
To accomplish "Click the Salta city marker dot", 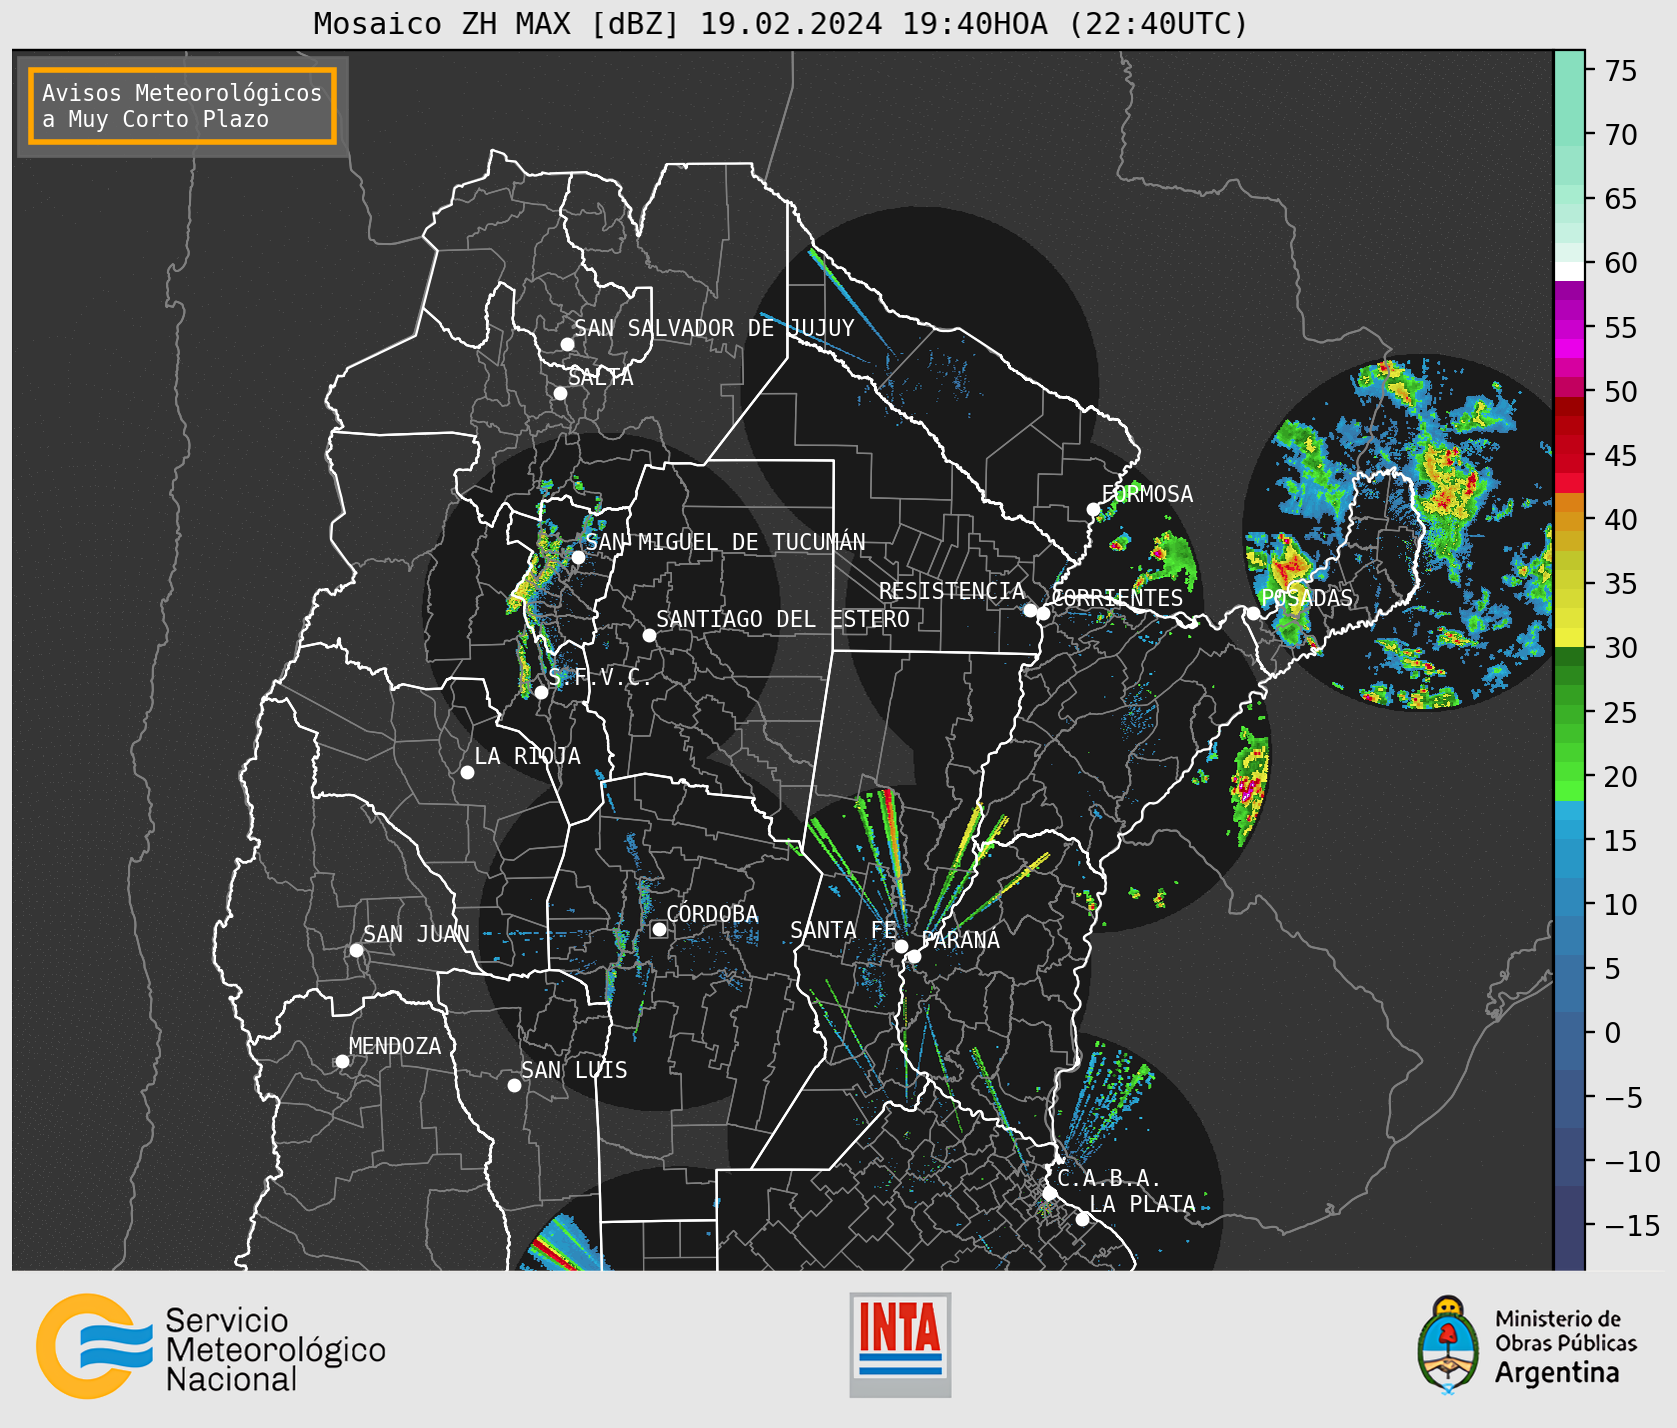I will click(x=560, y=393).
